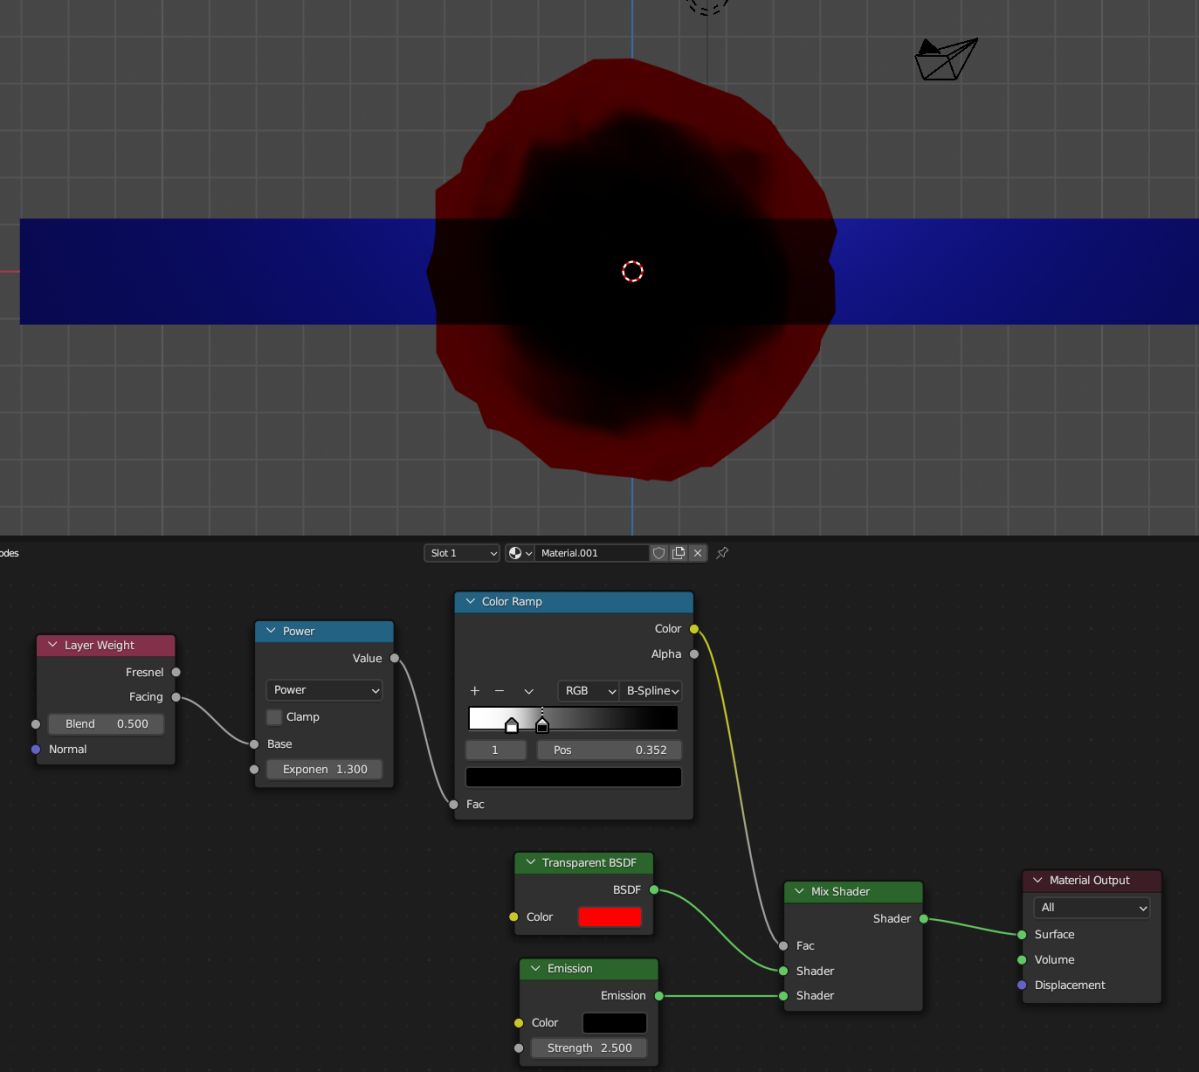Image resolution: width=1199 pixels, height=1072 pixels.
Task: Click the fake user shield icon
Action: tap(658, 553)
